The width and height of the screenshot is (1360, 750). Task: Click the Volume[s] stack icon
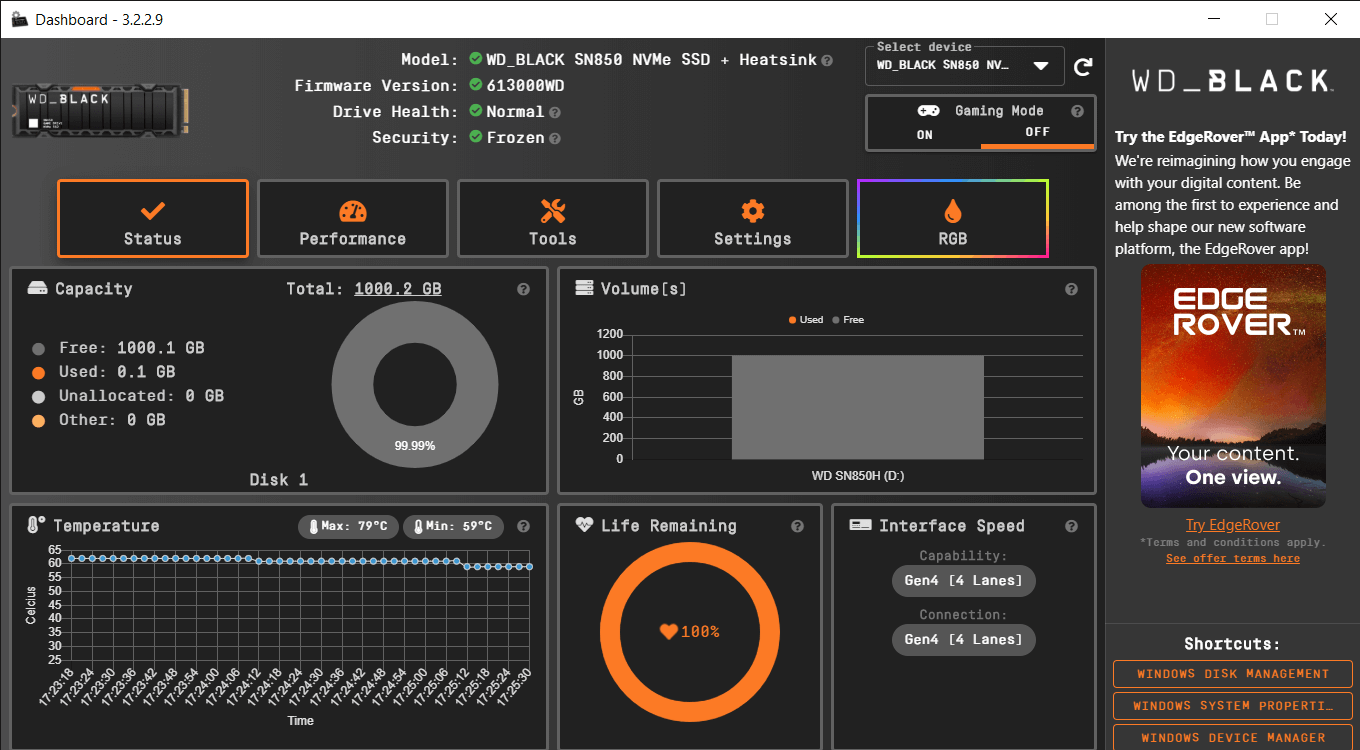point(585,288)
